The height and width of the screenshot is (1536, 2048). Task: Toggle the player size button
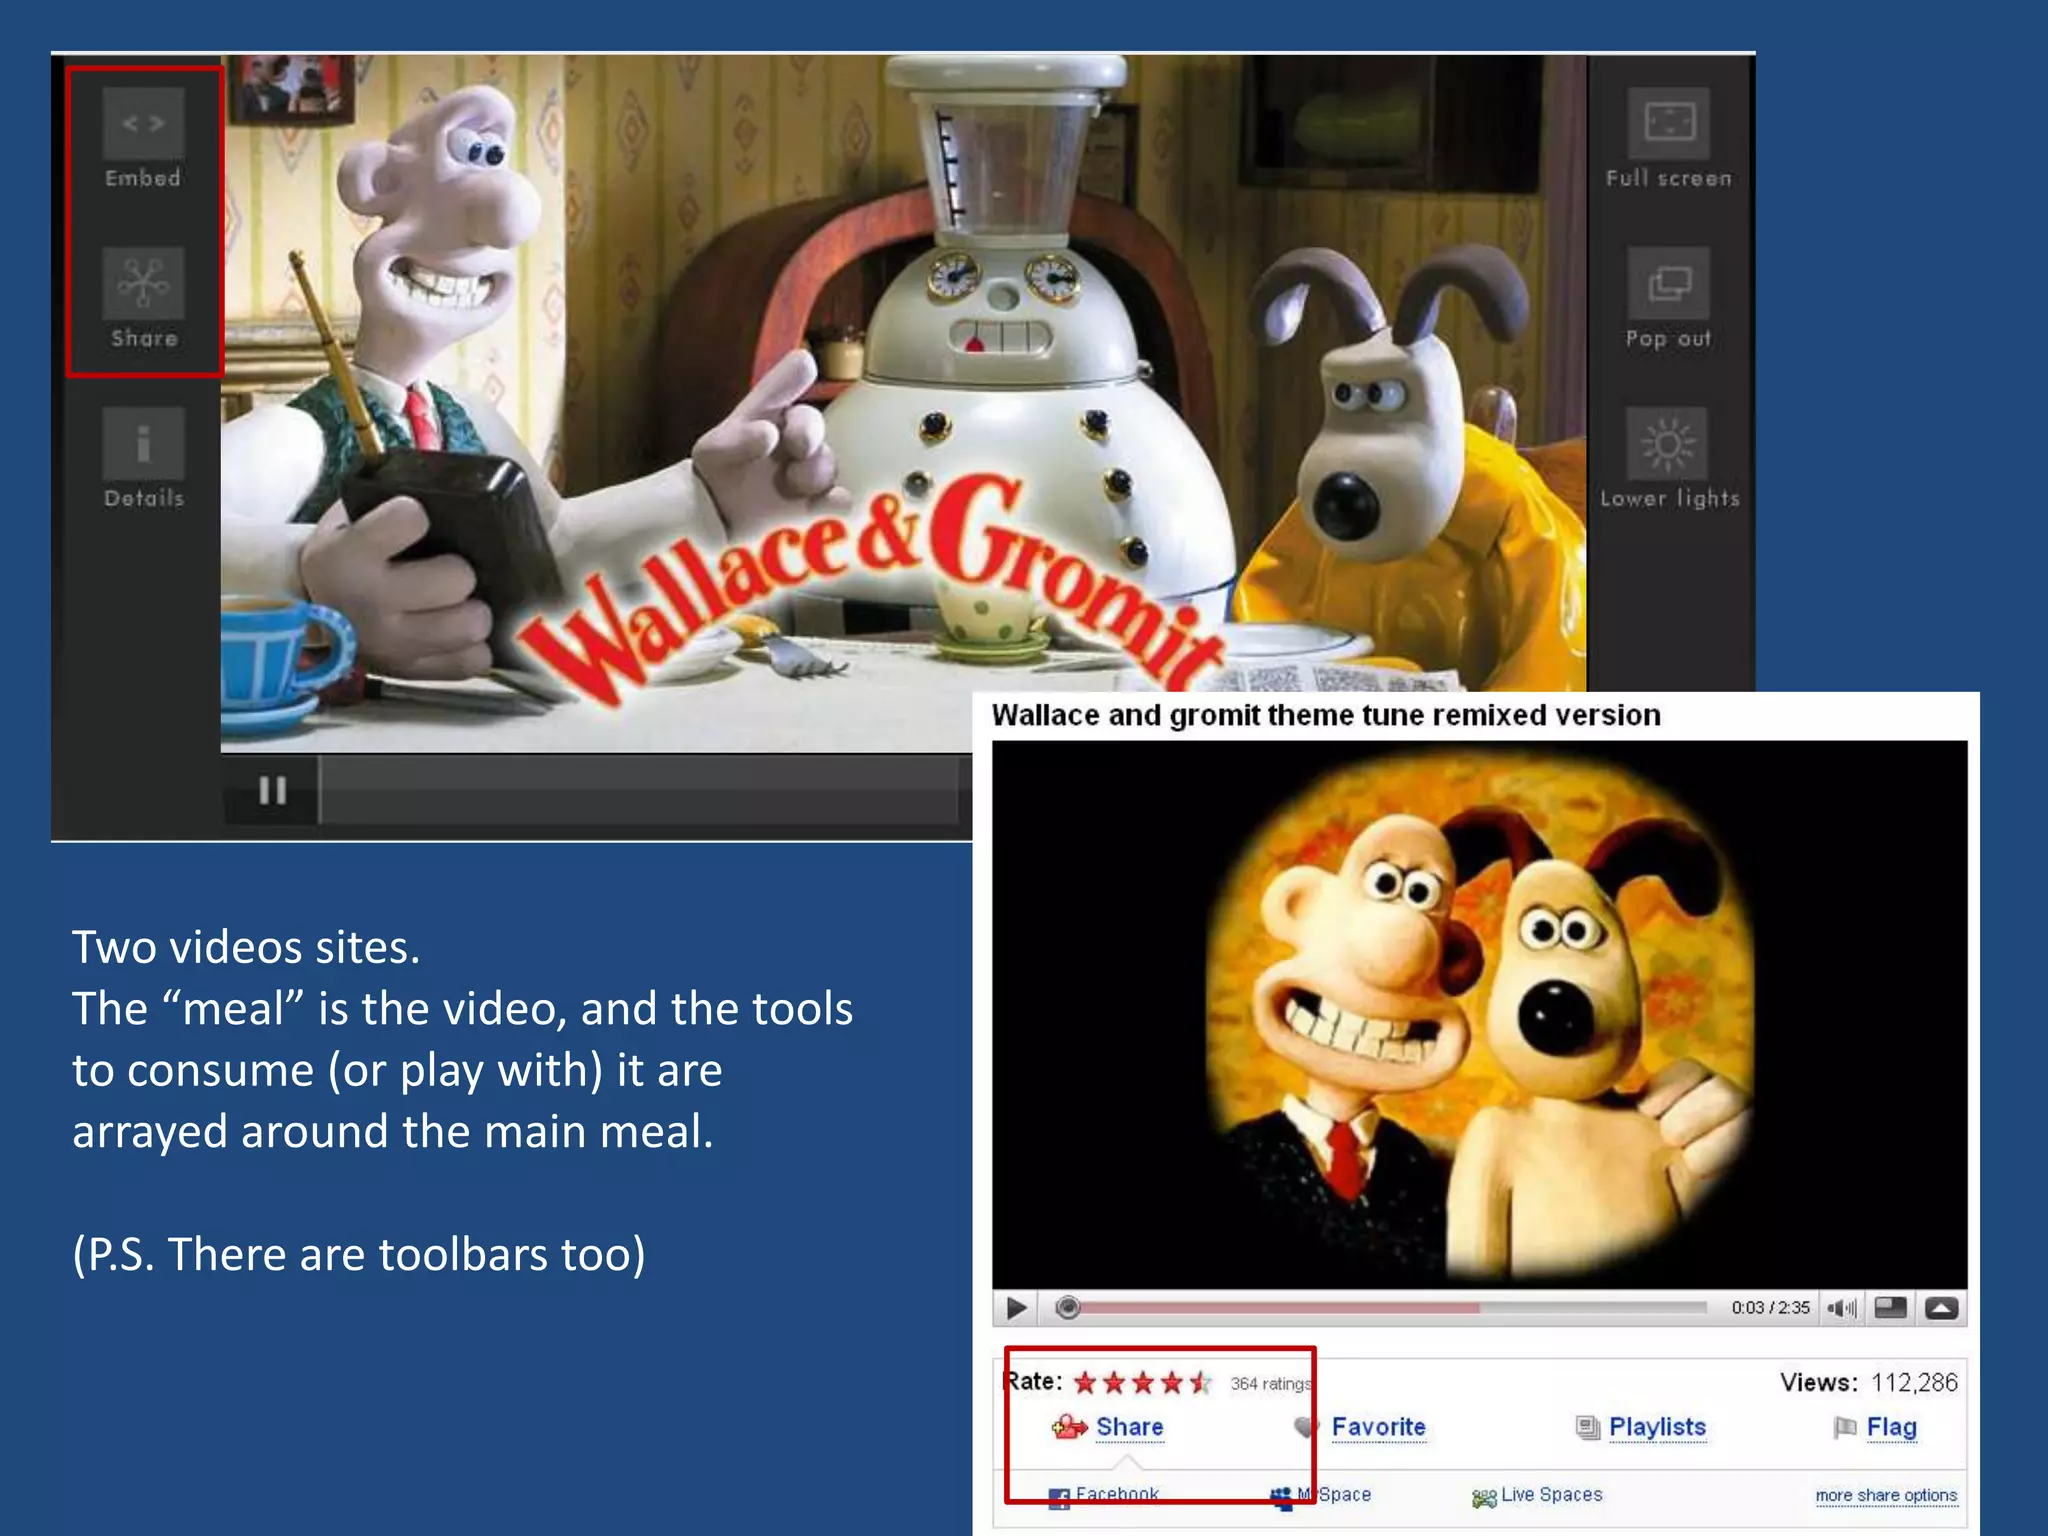1890,1308
